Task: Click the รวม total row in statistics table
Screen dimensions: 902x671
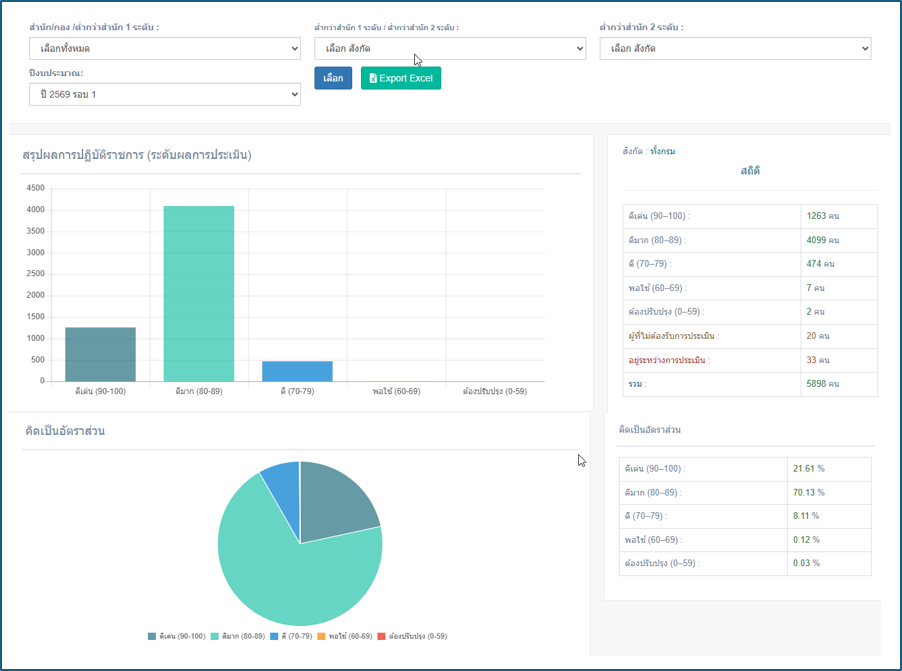Action: tap(750, 384)
